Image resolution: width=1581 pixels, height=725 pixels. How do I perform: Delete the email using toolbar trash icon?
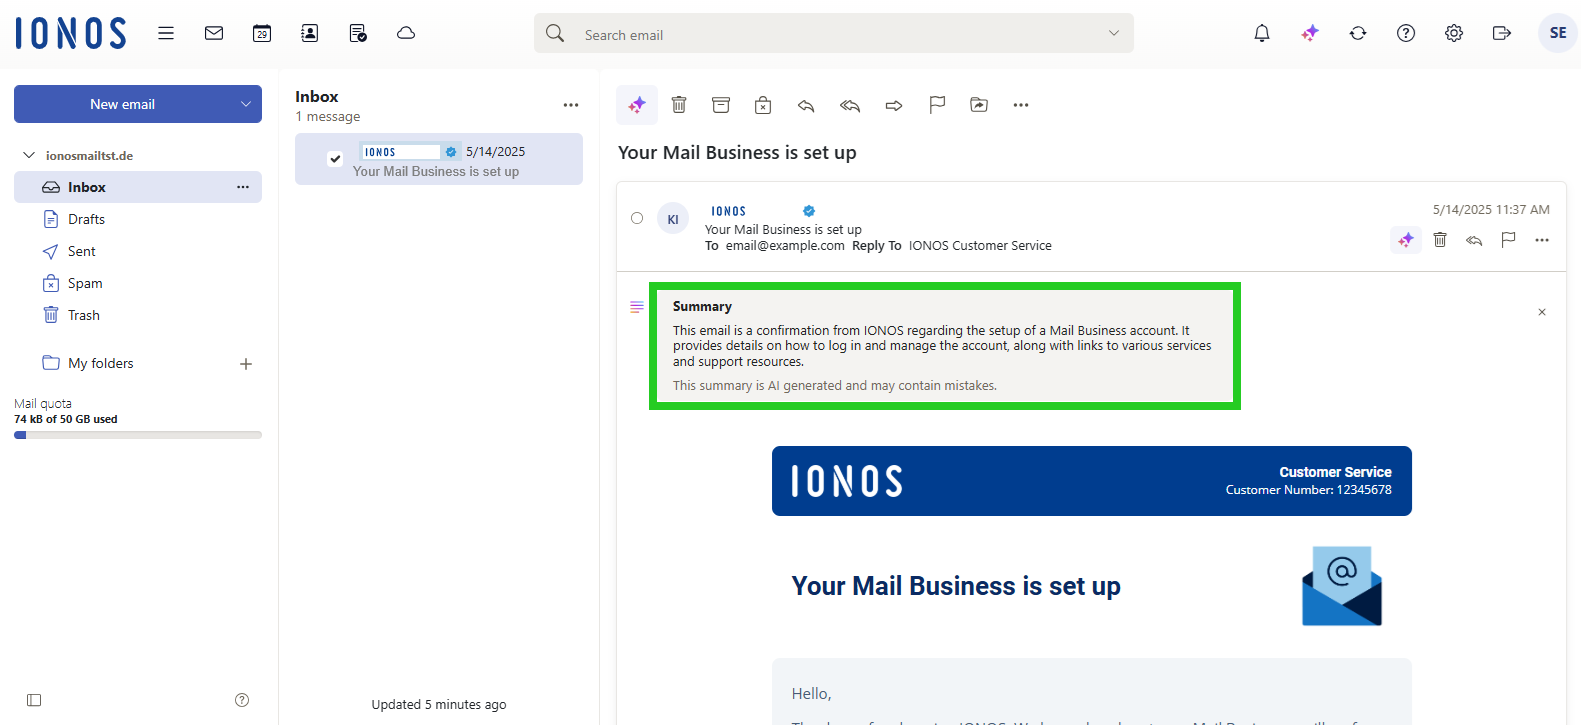[x=679, y=105]
